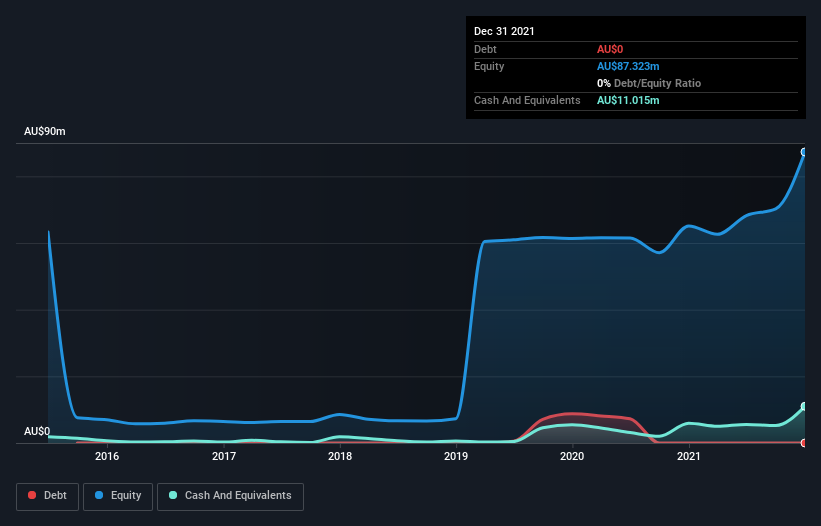The height and width of the screenshot is (526, 821).
Task: Click the AU$90m y-axis label
Action: click(45, 131)
